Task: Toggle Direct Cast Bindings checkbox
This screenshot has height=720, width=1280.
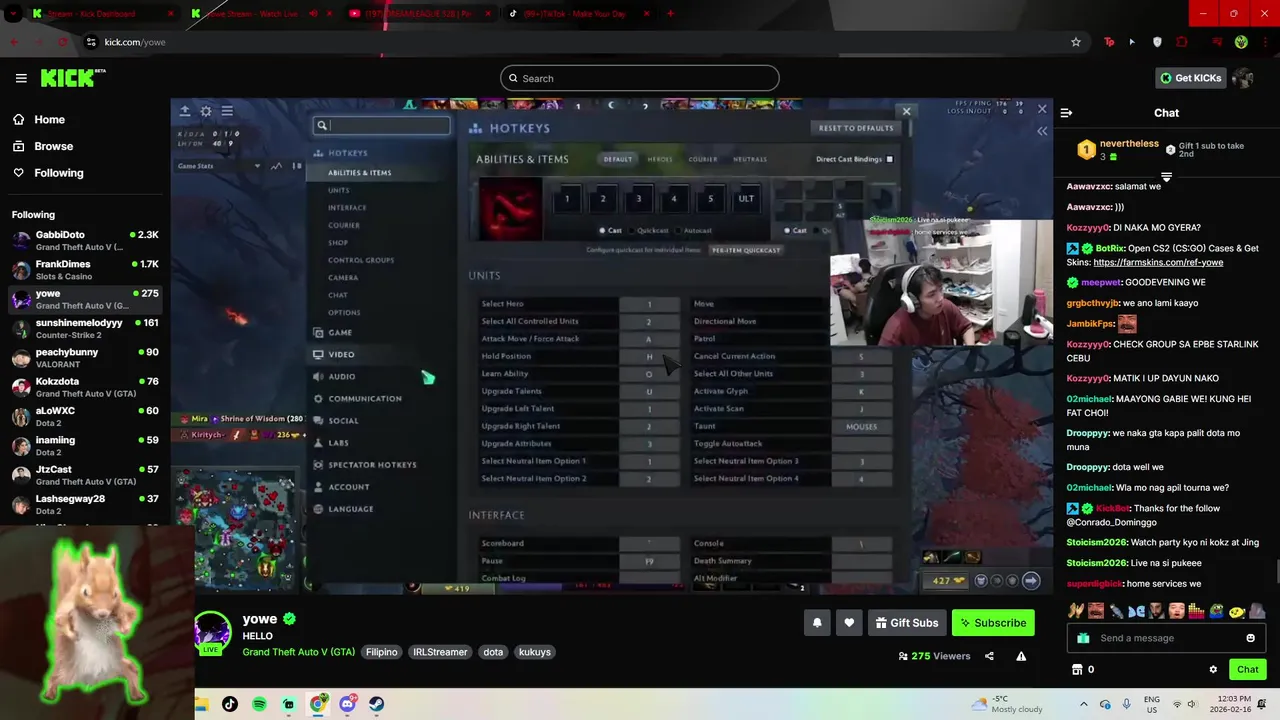Action: pos(889,159)
